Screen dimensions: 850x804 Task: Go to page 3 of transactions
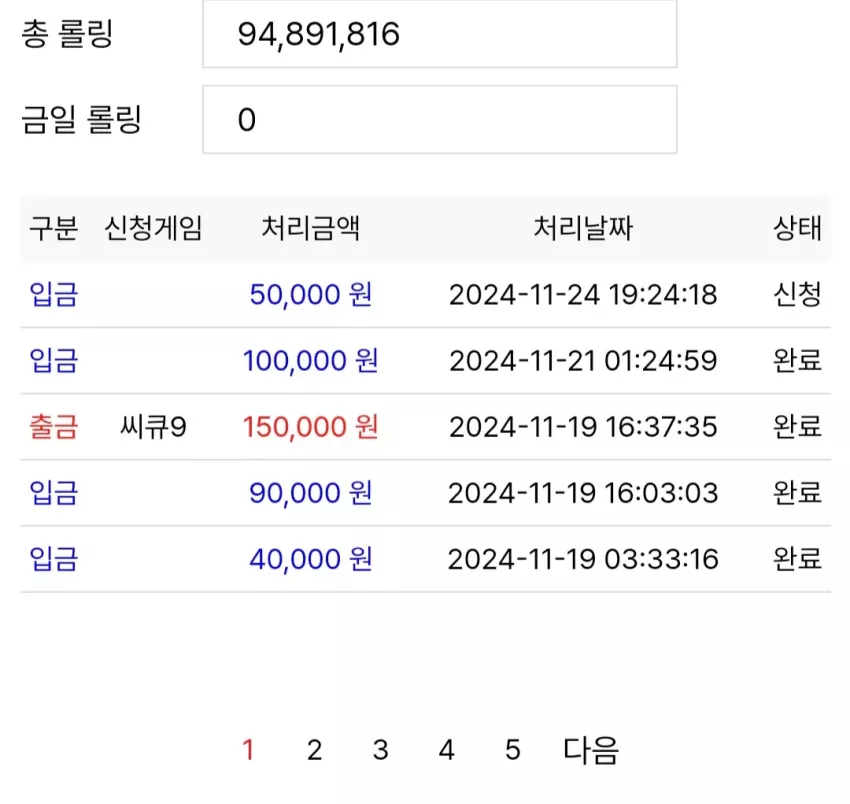pos(381,750)
